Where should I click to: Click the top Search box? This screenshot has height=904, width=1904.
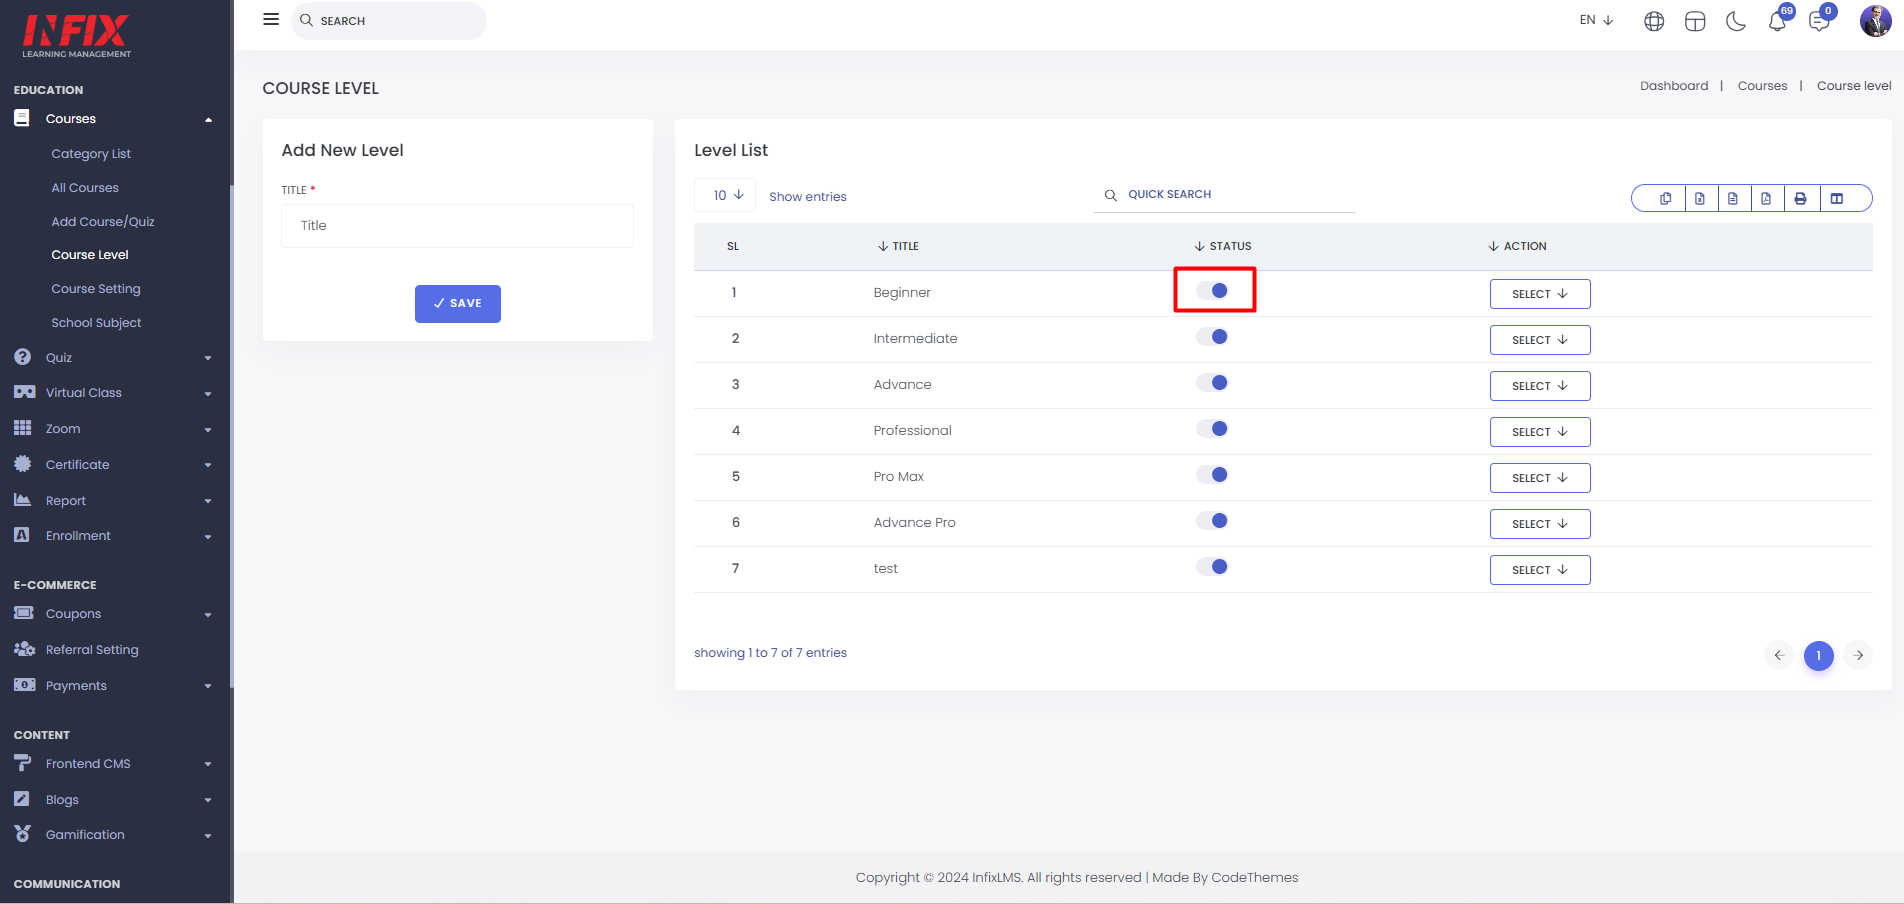[389, 21]
